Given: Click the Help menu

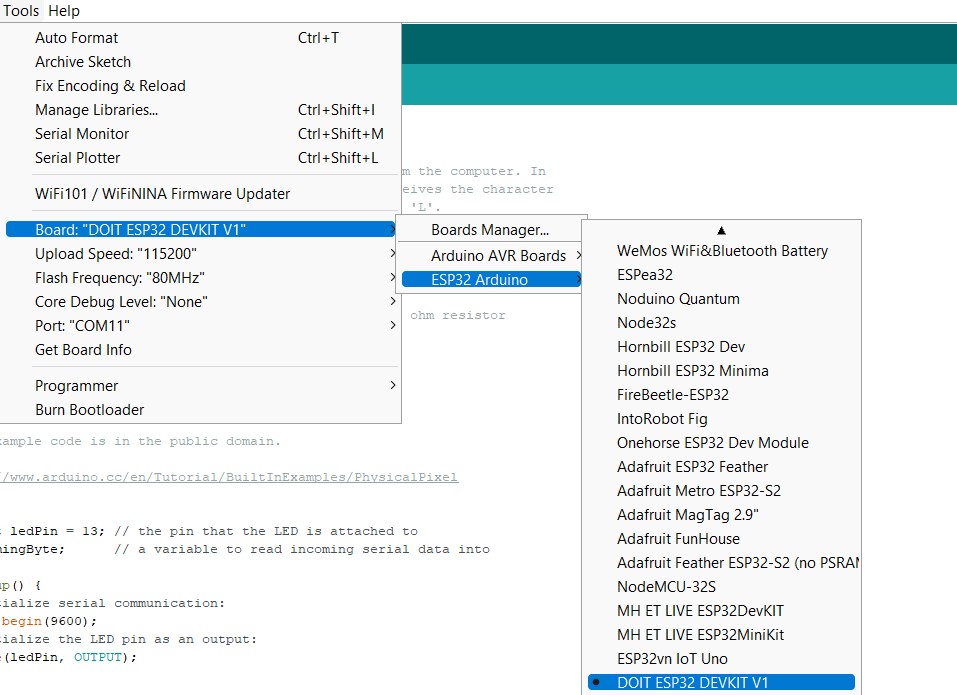Looking at the screenshot, I should 63,10.
